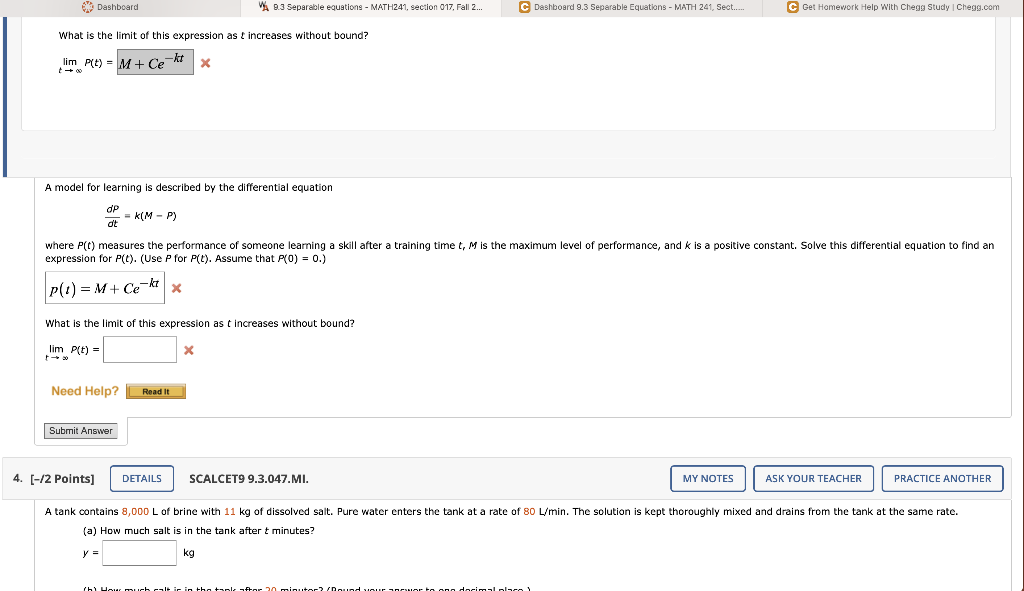Open MY NOTES for question 4
Viewport: 1024px width, 591px height.
click(x=707, y=478)
